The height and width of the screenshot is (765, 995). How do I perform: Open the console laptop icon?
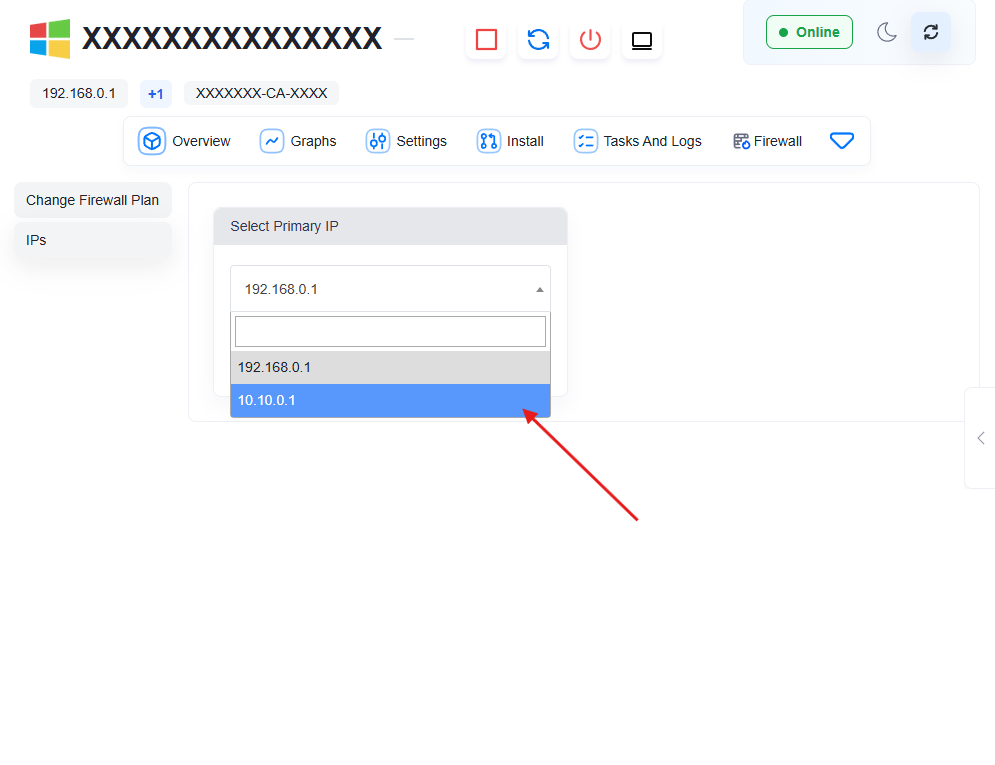click(642, 40)
